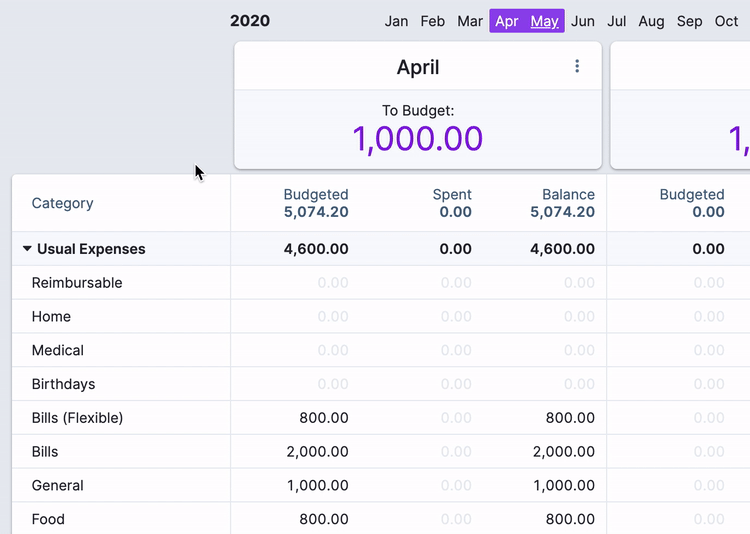750x534 pixels.
Task: Select May in month picker
Action: point(544,21)
